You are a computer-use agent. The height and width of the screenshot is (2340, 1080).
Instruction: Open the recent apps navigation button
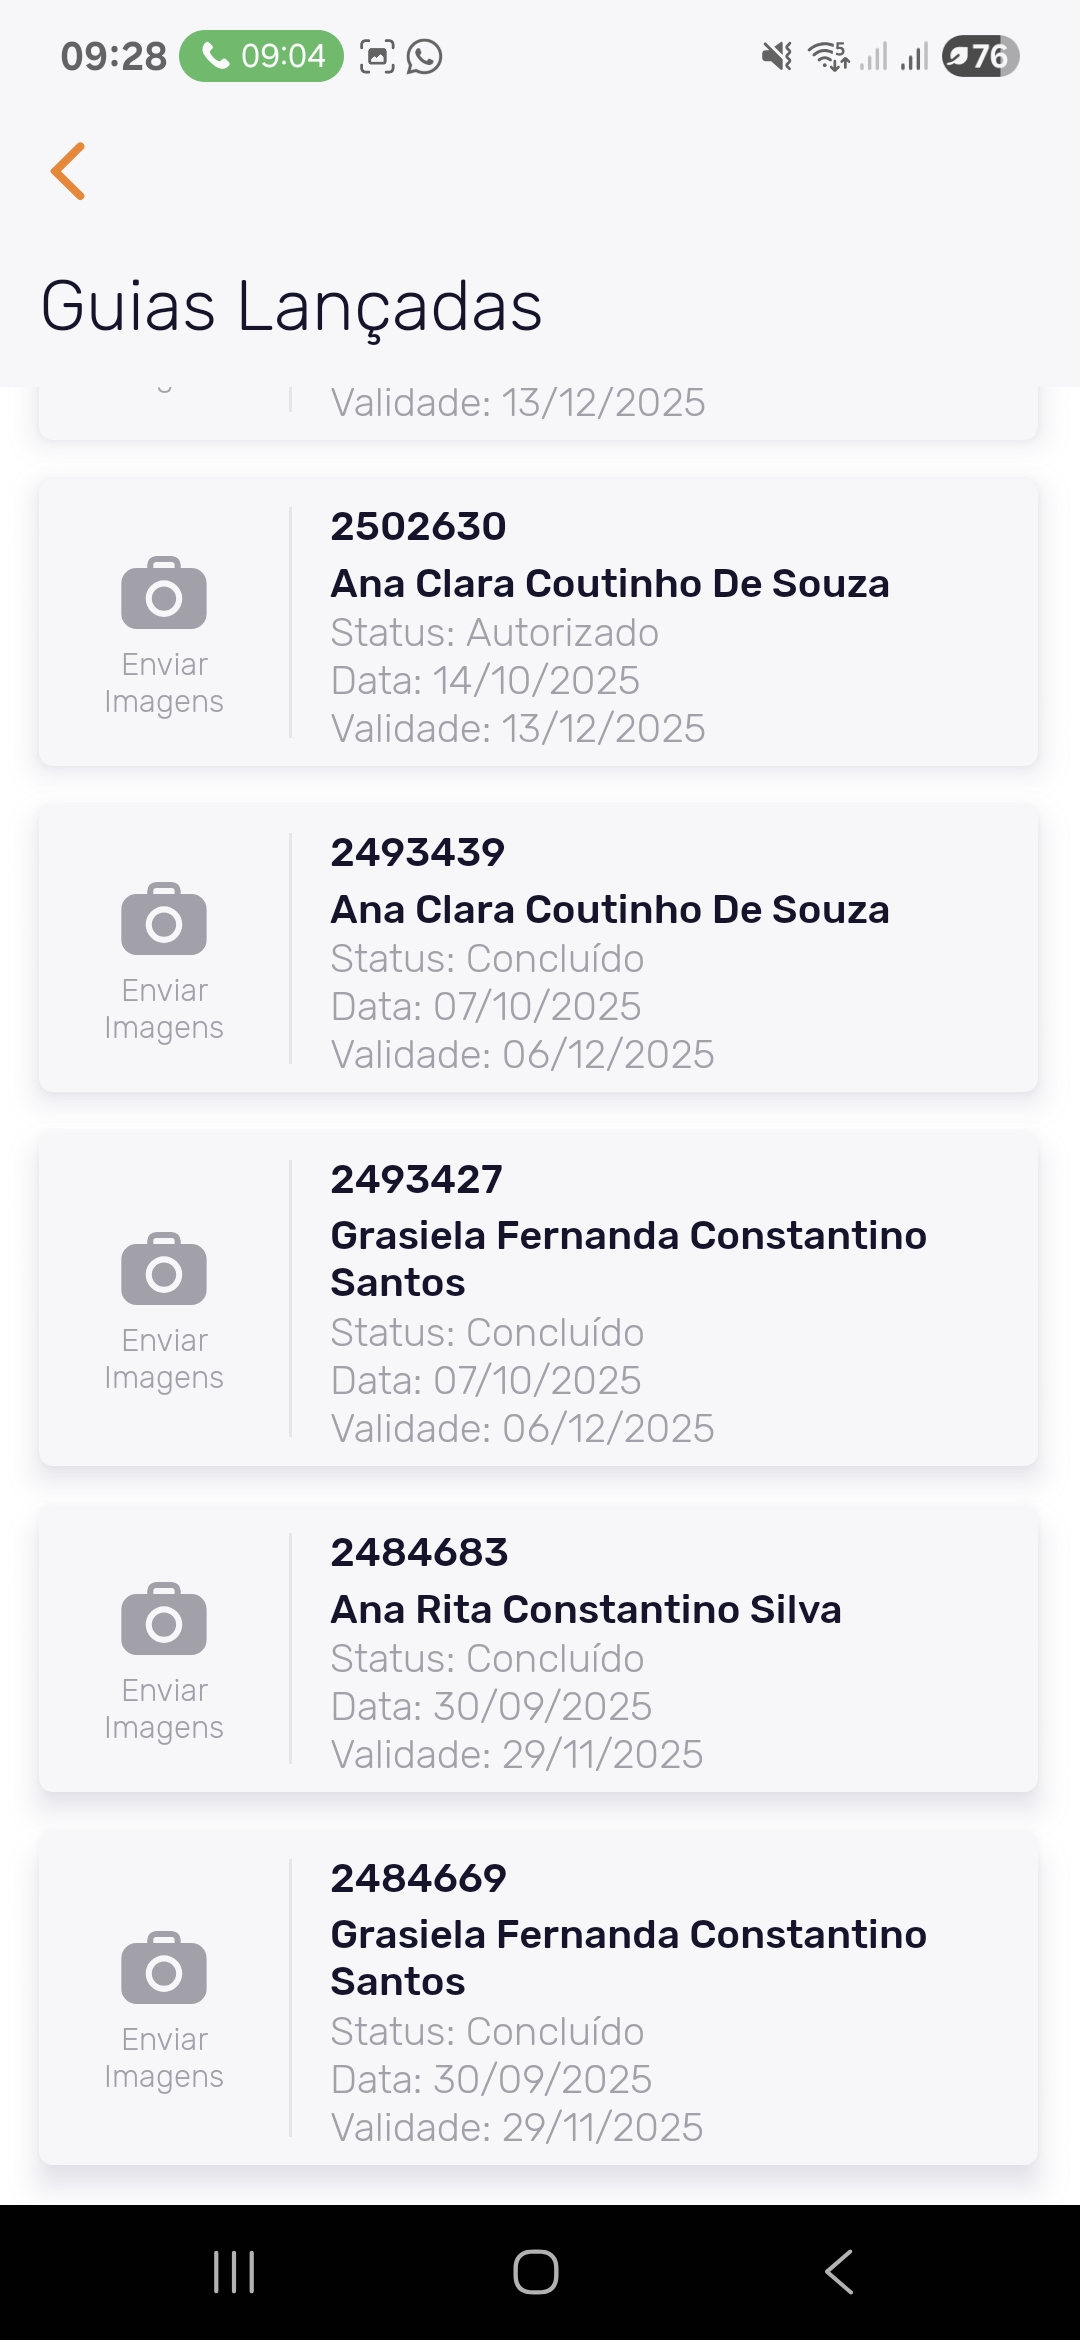point(234,2272)
